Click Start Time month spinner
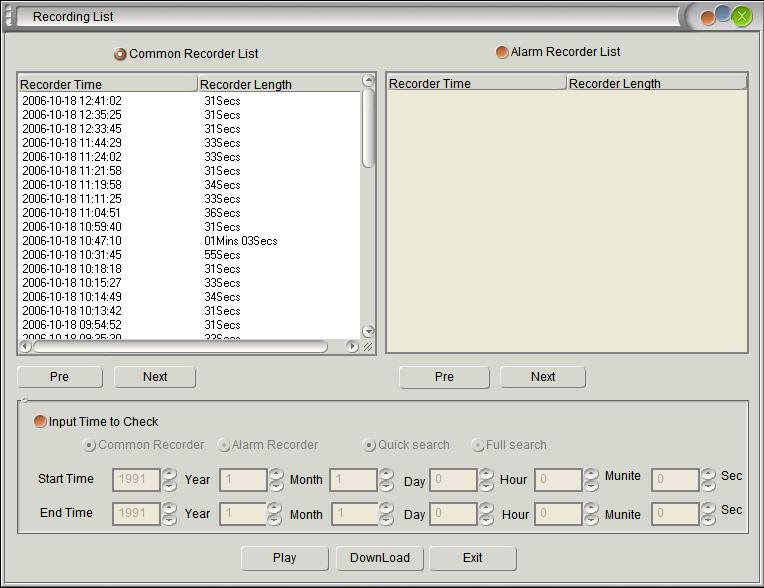Screen dimensions: 764x588 pyautogui.click(x=276, y=480)
